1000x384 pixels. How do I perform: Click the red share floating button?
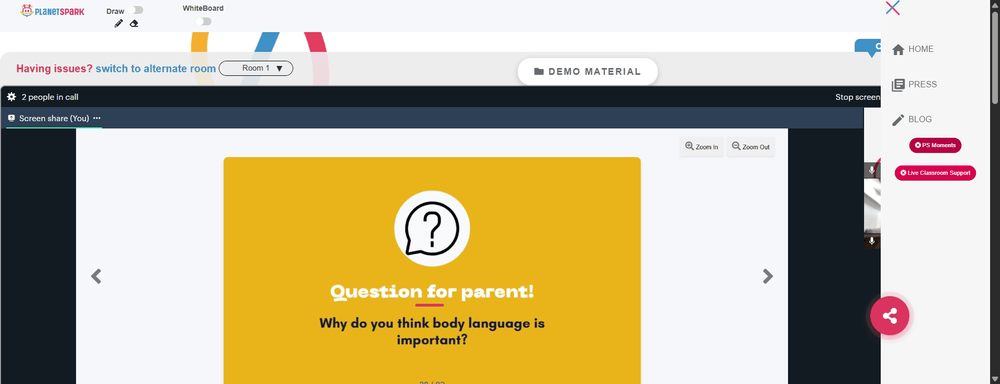click(x=890, y=316)
